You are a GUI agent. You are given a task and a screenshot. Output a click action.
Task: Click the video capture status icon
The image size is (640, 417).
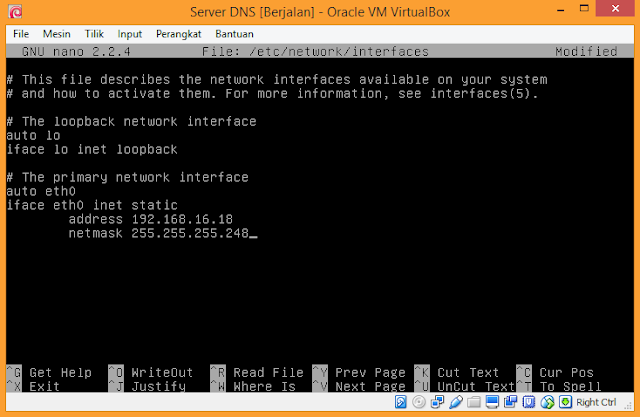coord(511,402)
